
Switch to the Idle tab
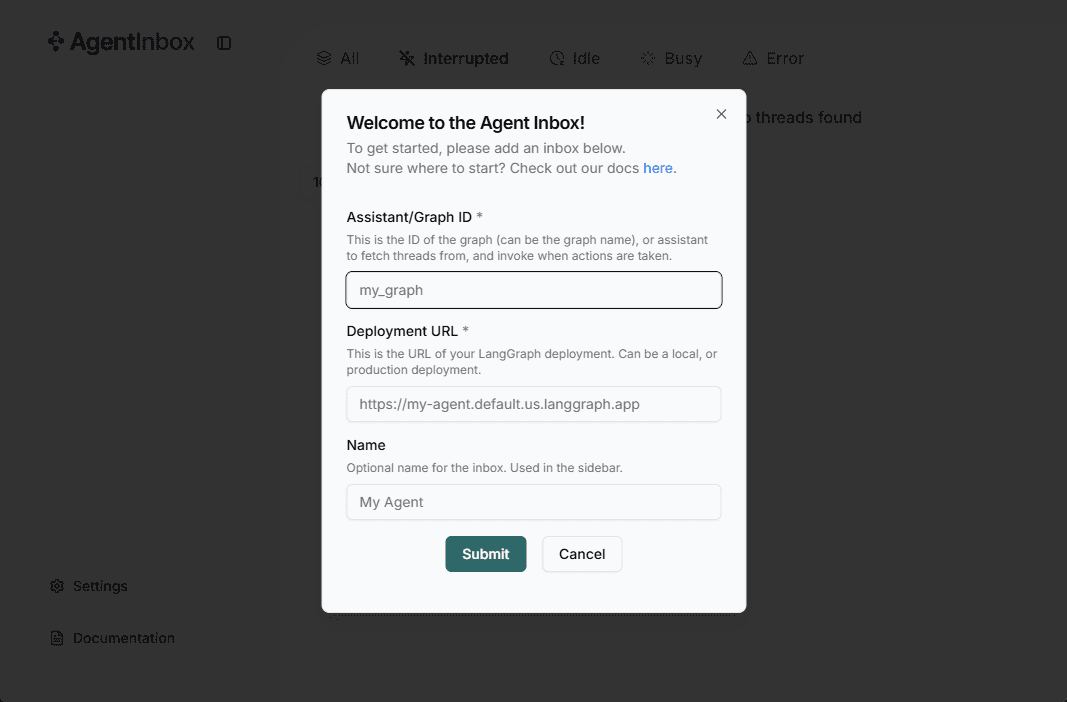[575, 58]
